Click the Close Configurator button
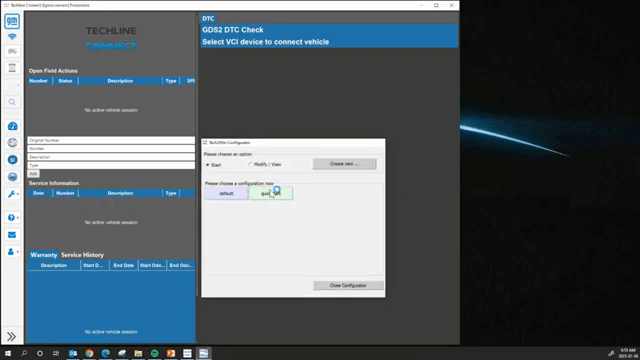The height and width of the screenshot is (360, 640). click(x=348, y=285)
